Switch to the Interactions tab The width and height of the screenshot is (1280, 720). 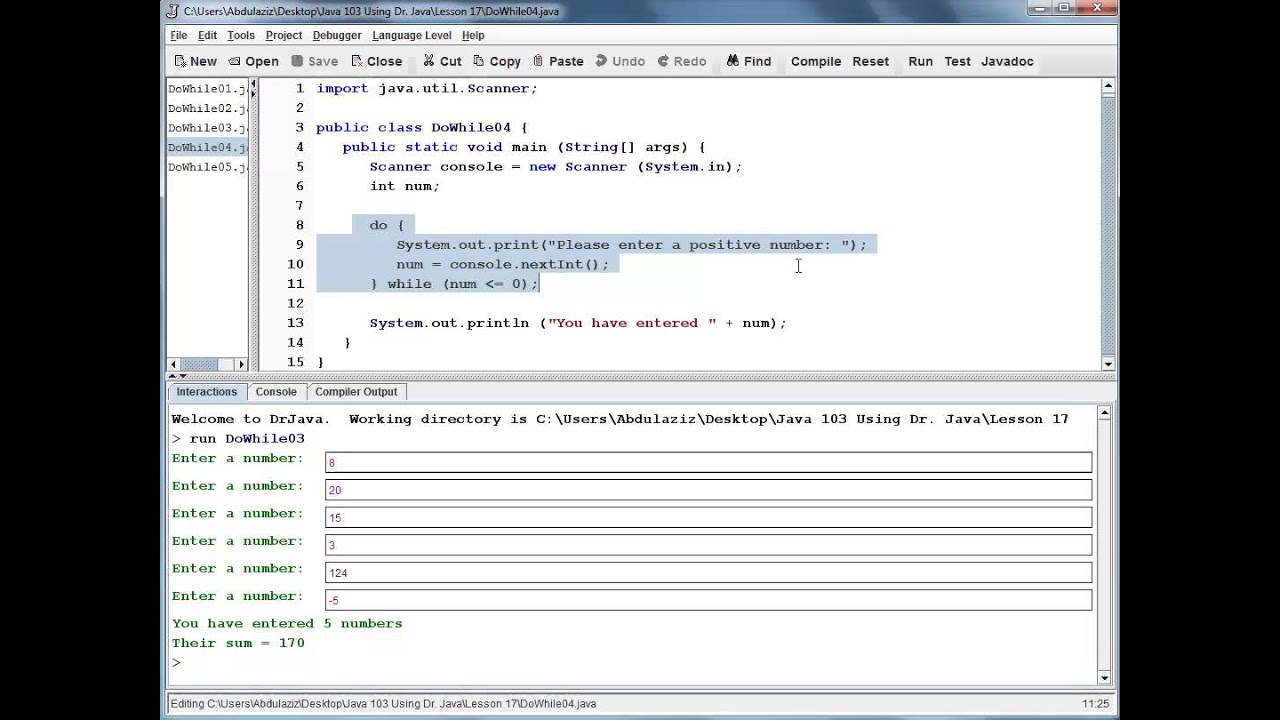tap(207, 392)
